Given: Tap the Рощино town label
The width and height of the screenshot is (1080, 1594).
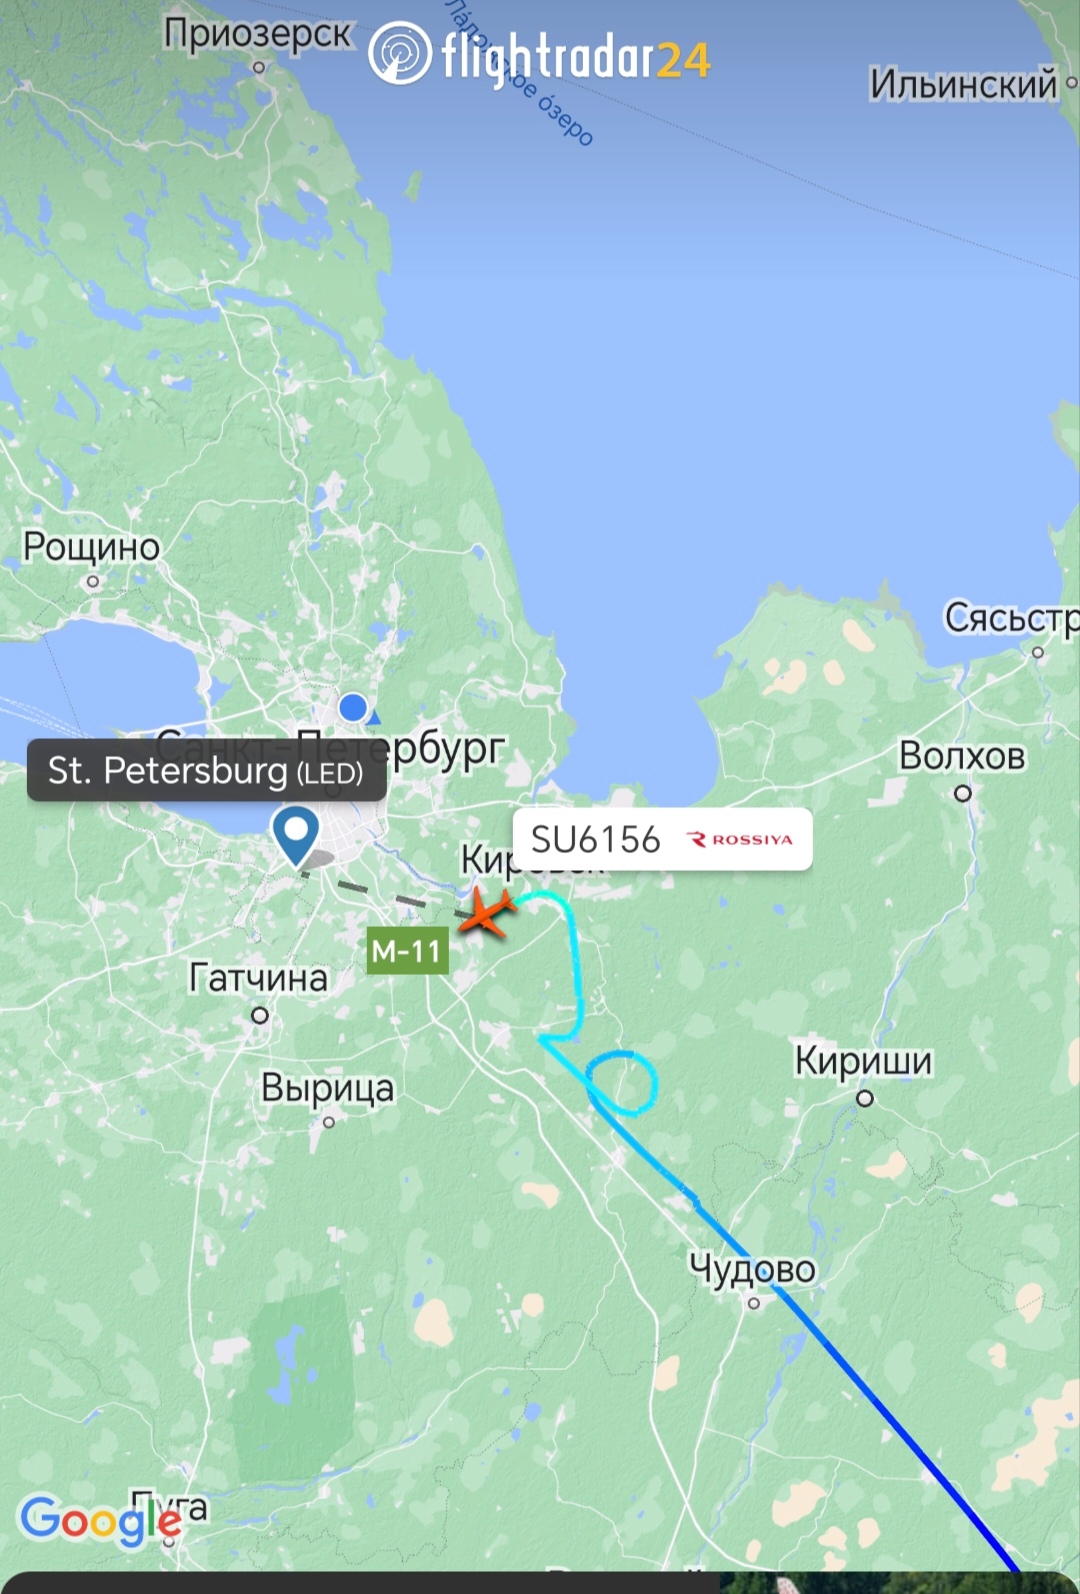Looking at the screenshot, I should tap(92, 547).
